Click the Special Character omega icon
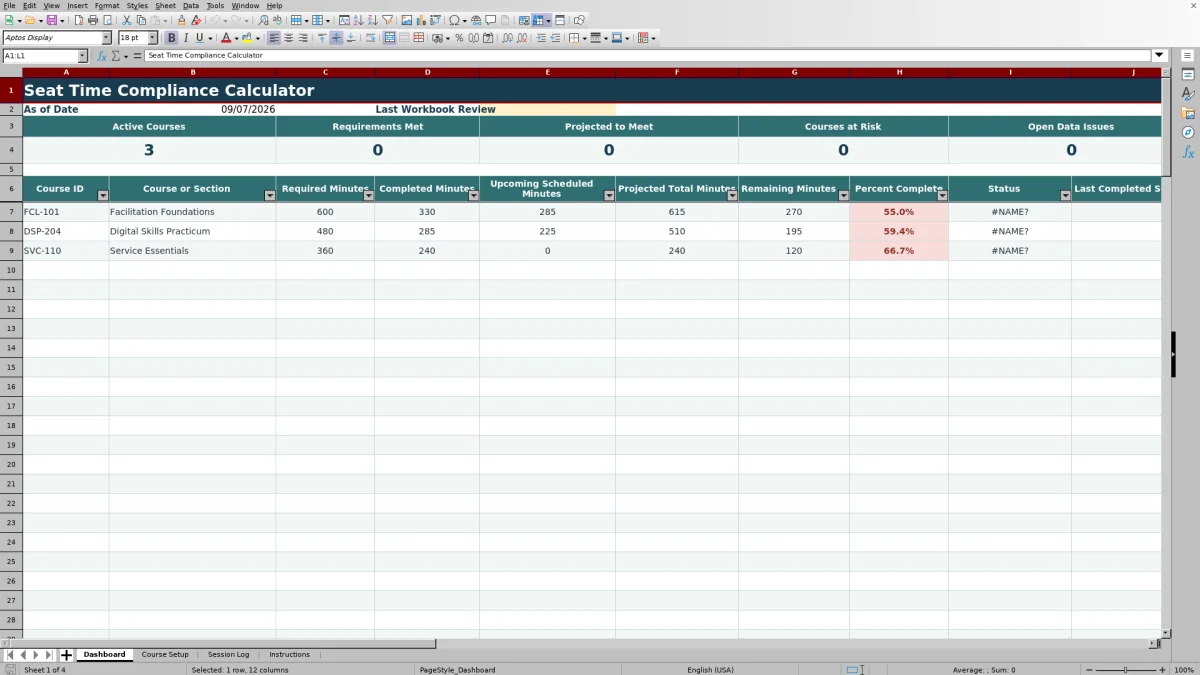1200x675 pixels. 454,20
